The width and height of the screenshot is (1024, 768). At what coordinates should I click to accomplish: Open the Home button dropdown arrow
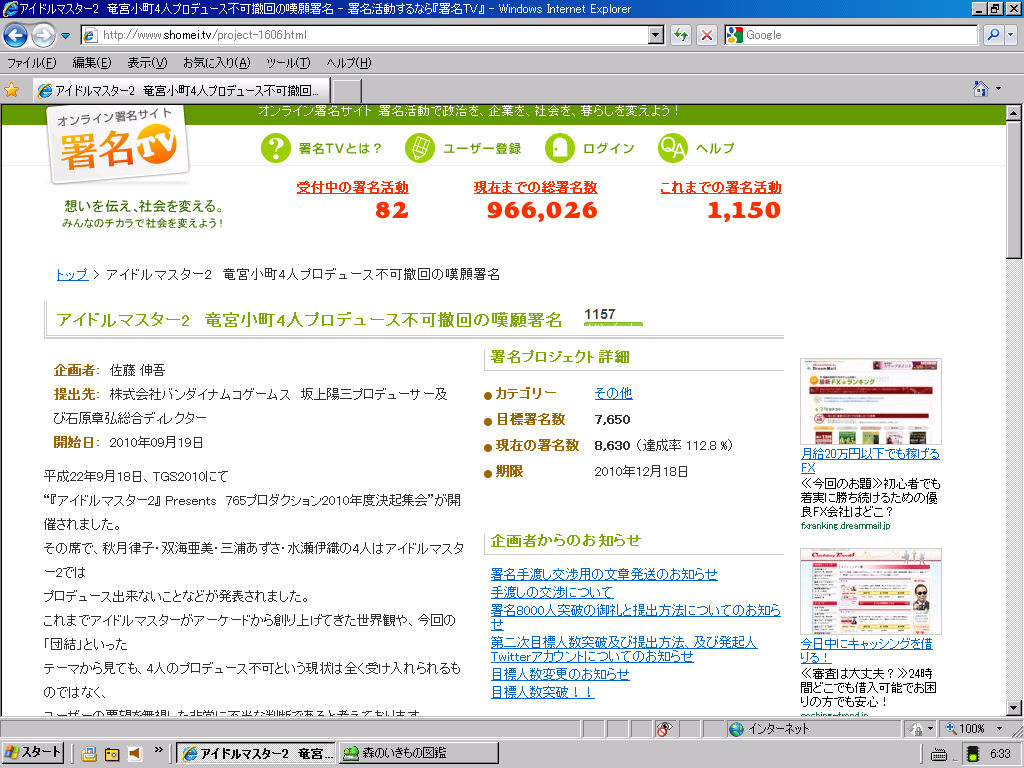click(x=999, y=89)
